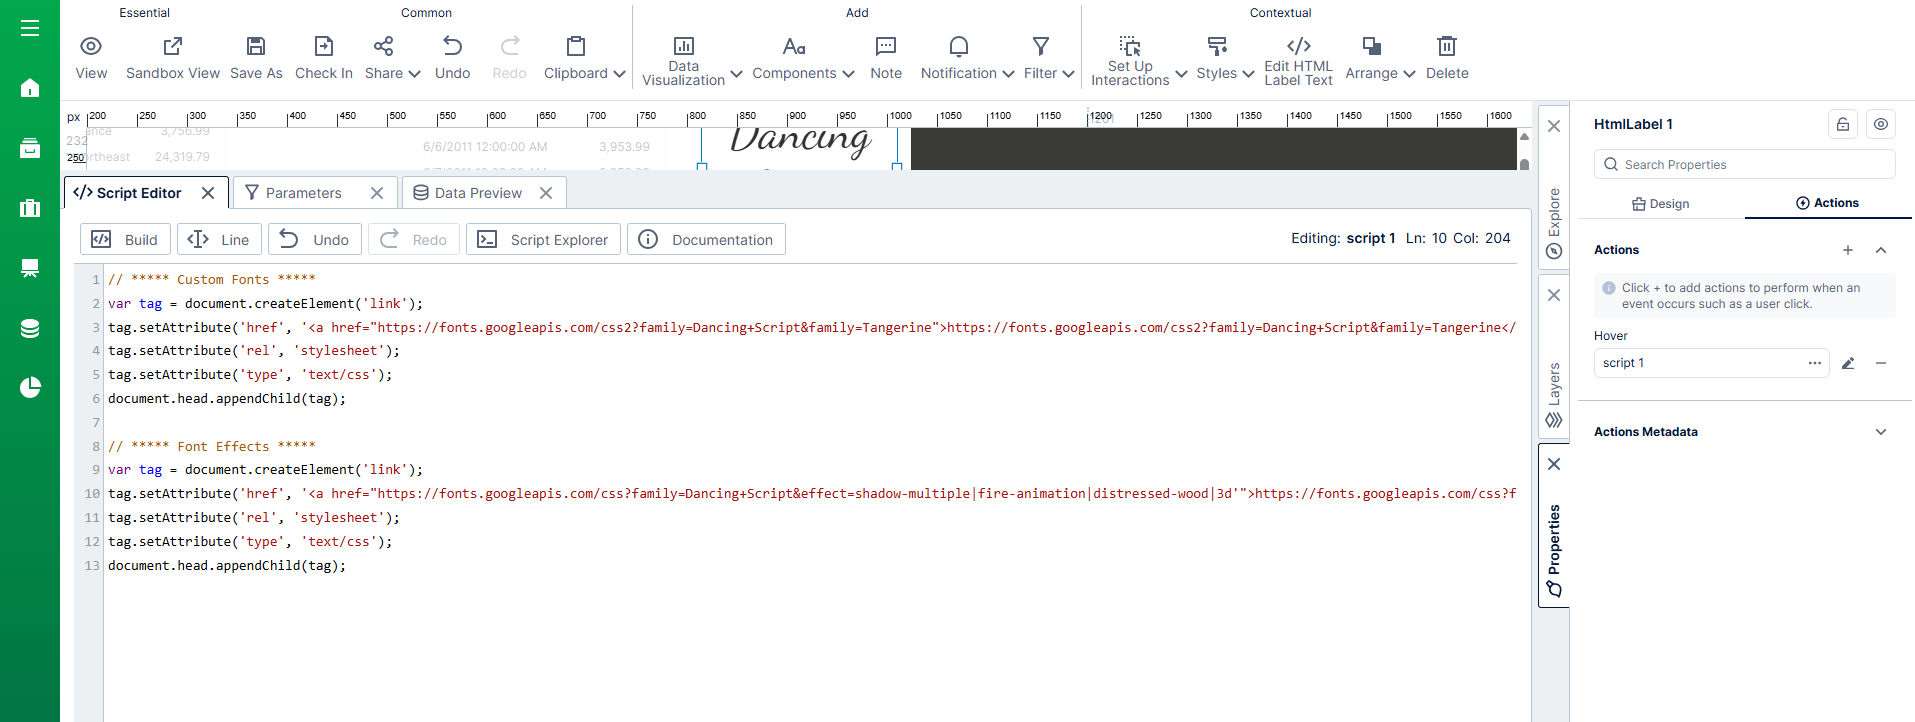Image resolution: width=1915 pixels, height=722 pixels.
Task: Collapse the Actions section
Action: pos(1881,250)
